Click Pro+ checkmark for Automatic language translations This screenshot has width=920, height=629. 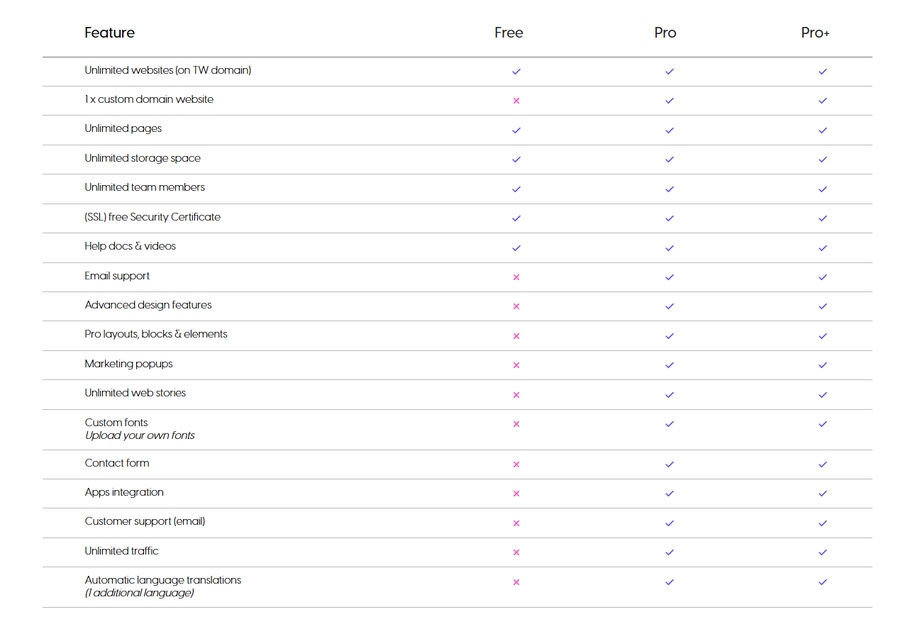[x=823, y=582]
